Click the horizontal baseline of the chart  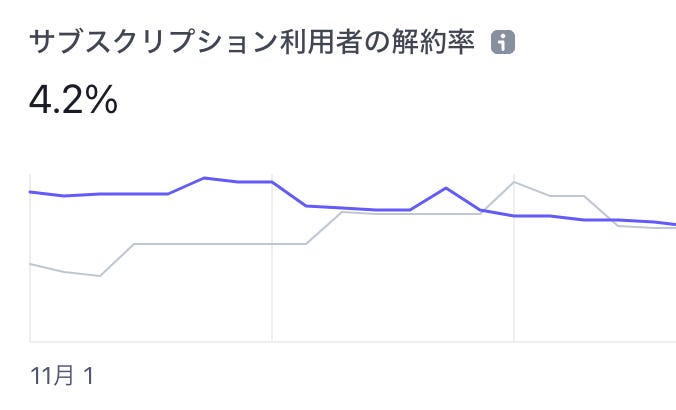353,342
